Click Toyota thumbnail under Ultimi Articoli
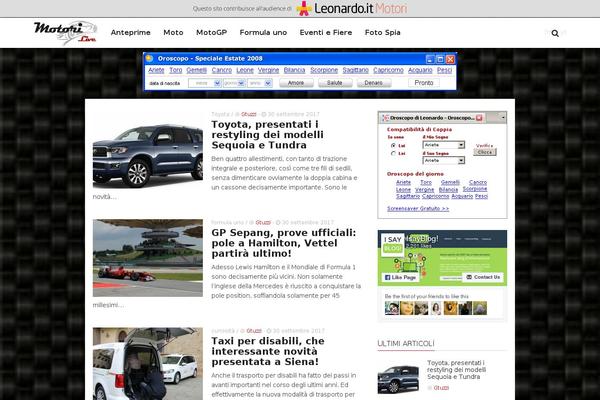Image resolution: width=600 pixels, height=400 pixels. [x=398, y=379]
